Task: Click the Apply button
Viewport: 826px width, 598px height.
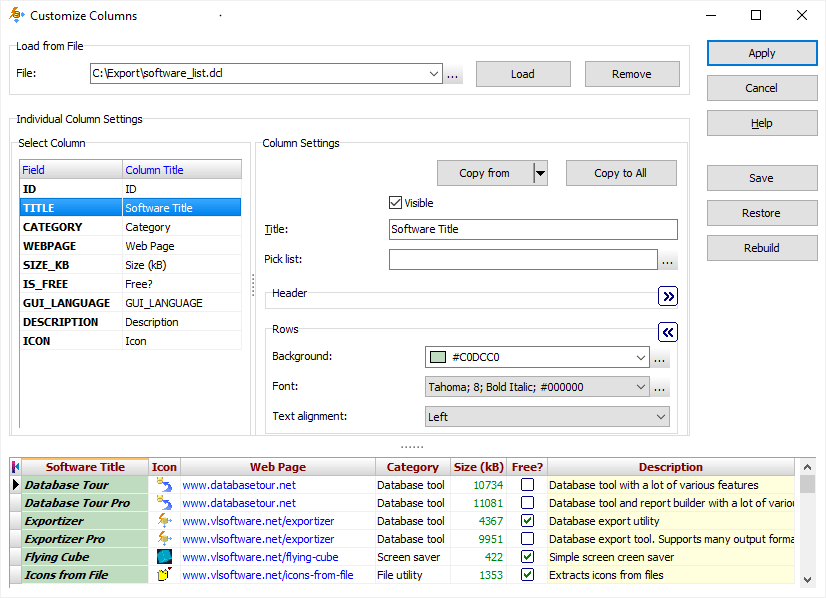Action: (761, 53)
